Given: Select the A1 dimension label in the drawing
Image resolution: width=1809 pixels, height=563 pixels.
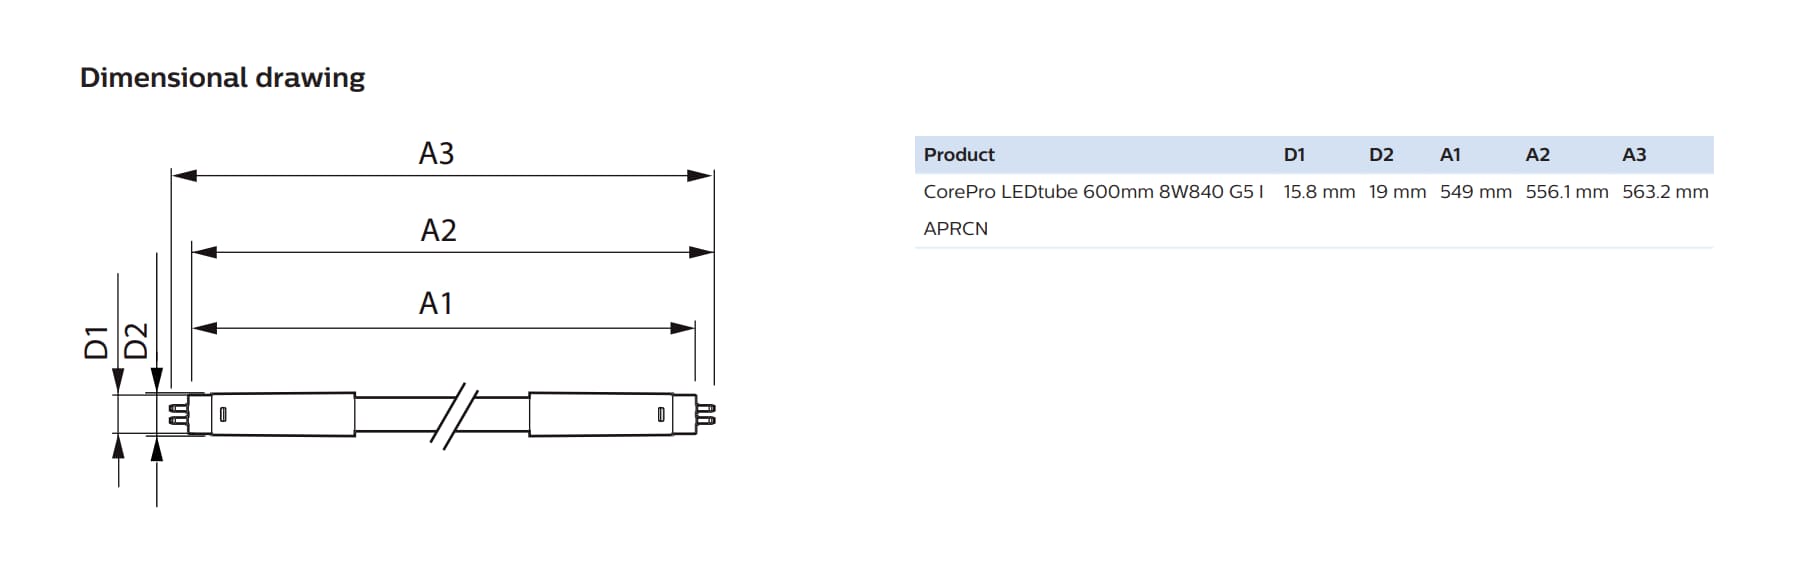Looking at the screenshot, I should click(436, 303).
